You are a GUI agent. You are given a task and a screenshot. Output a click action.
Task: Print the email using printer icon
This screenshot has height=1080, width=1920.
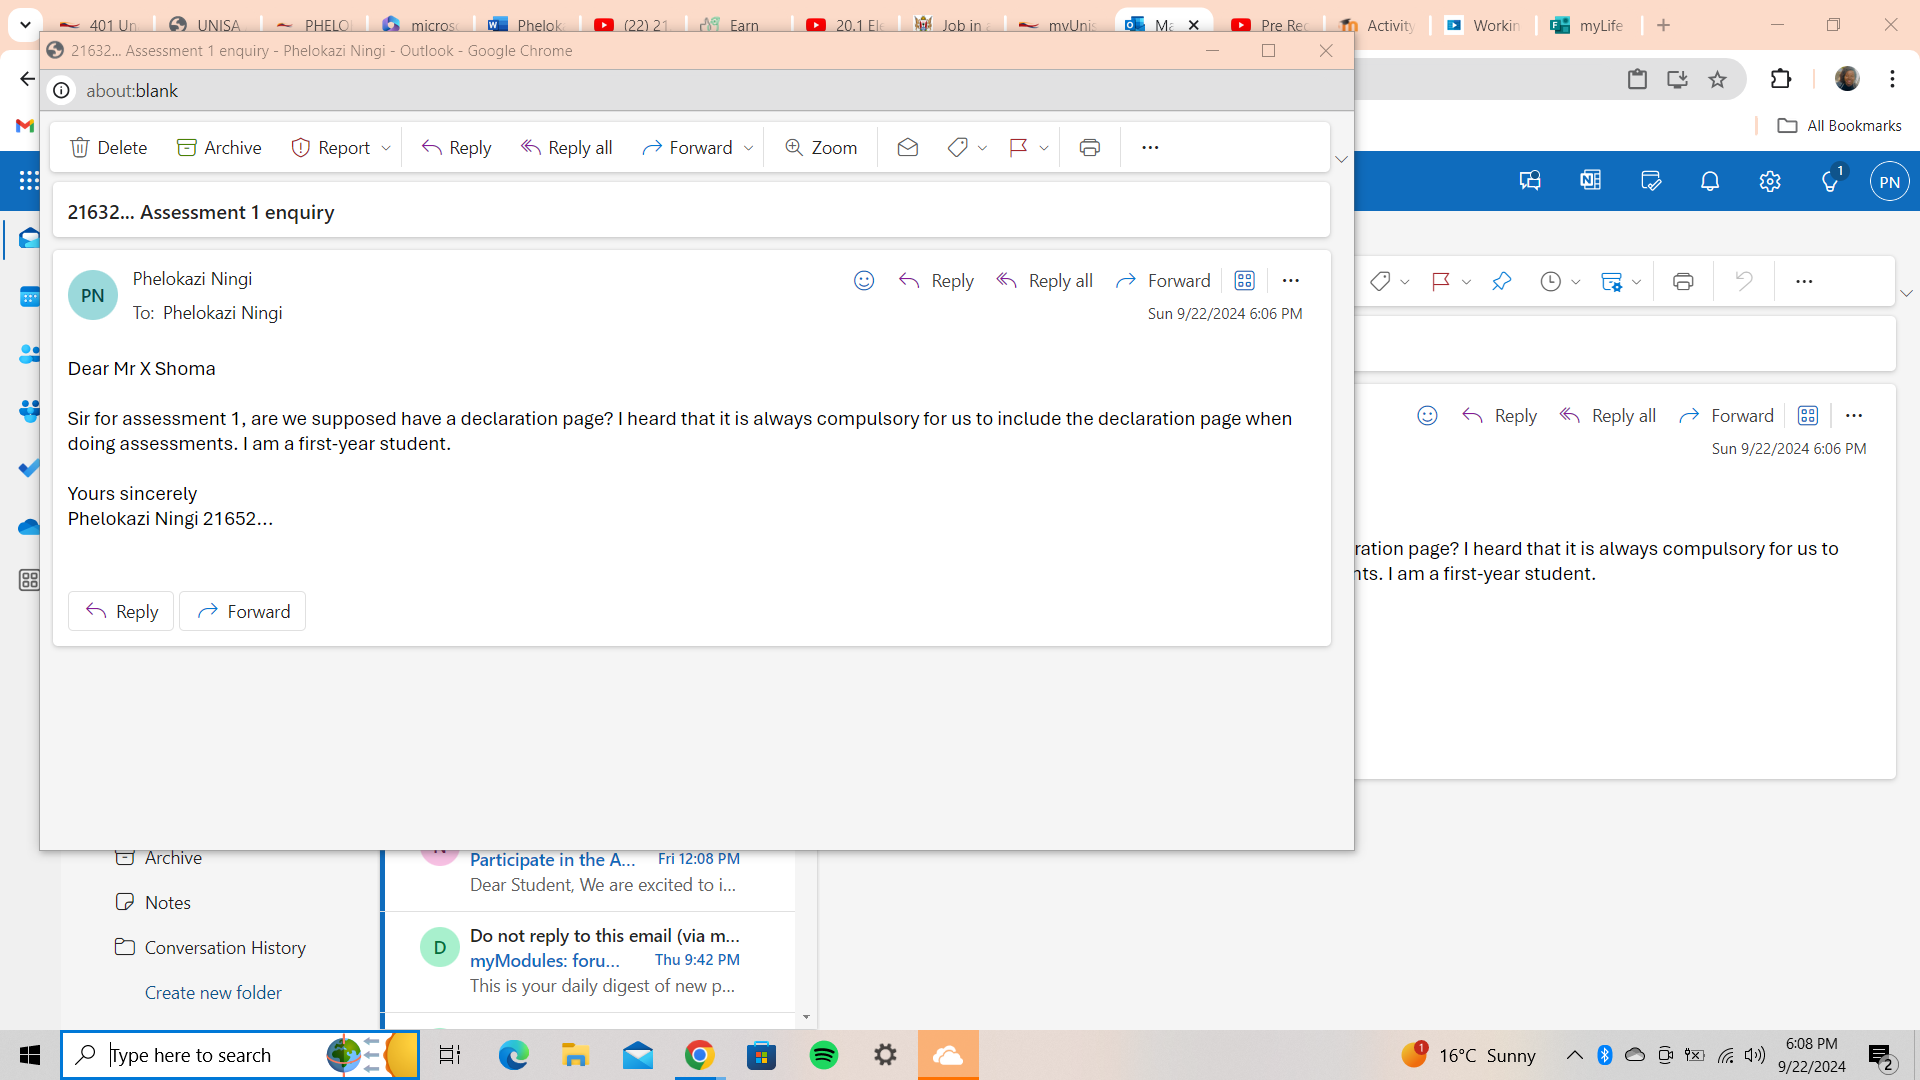(1089, 147)
